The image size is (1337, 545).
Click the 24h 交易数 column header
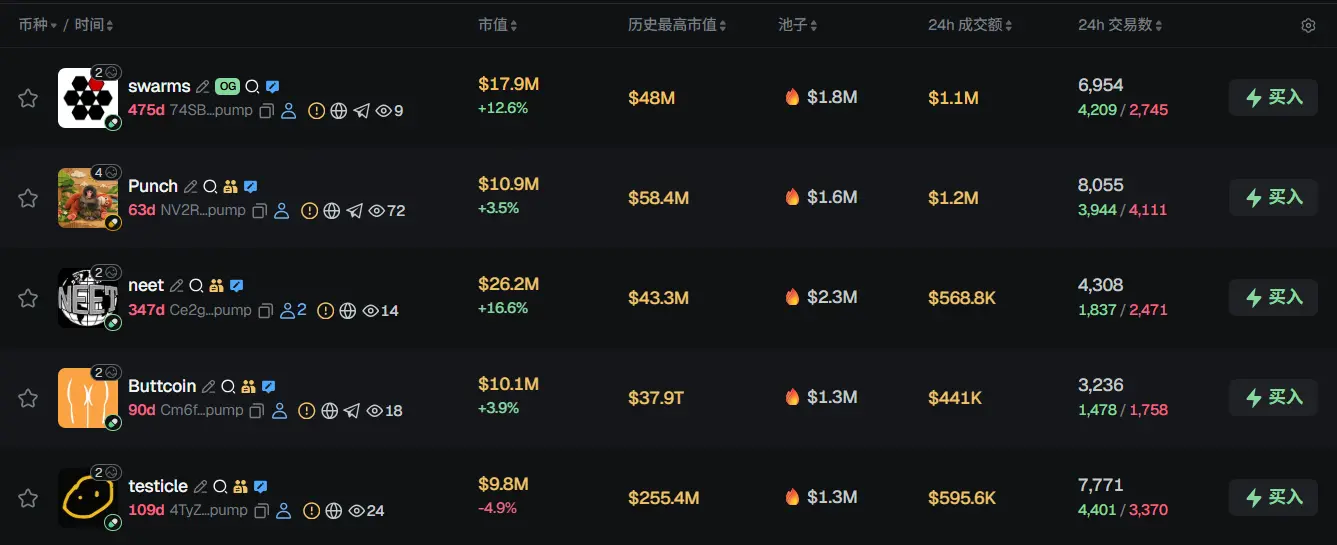[1120, 25]
